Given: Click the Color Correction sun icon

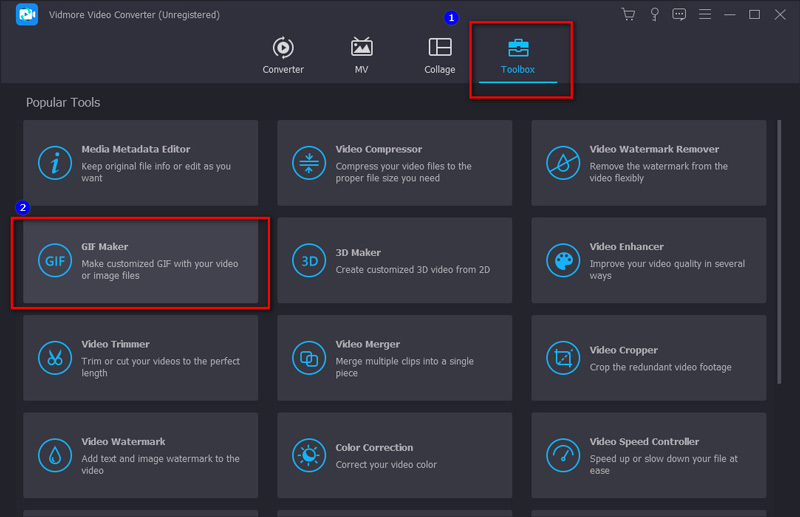Looking at the screenshot, I should [309, 456].
